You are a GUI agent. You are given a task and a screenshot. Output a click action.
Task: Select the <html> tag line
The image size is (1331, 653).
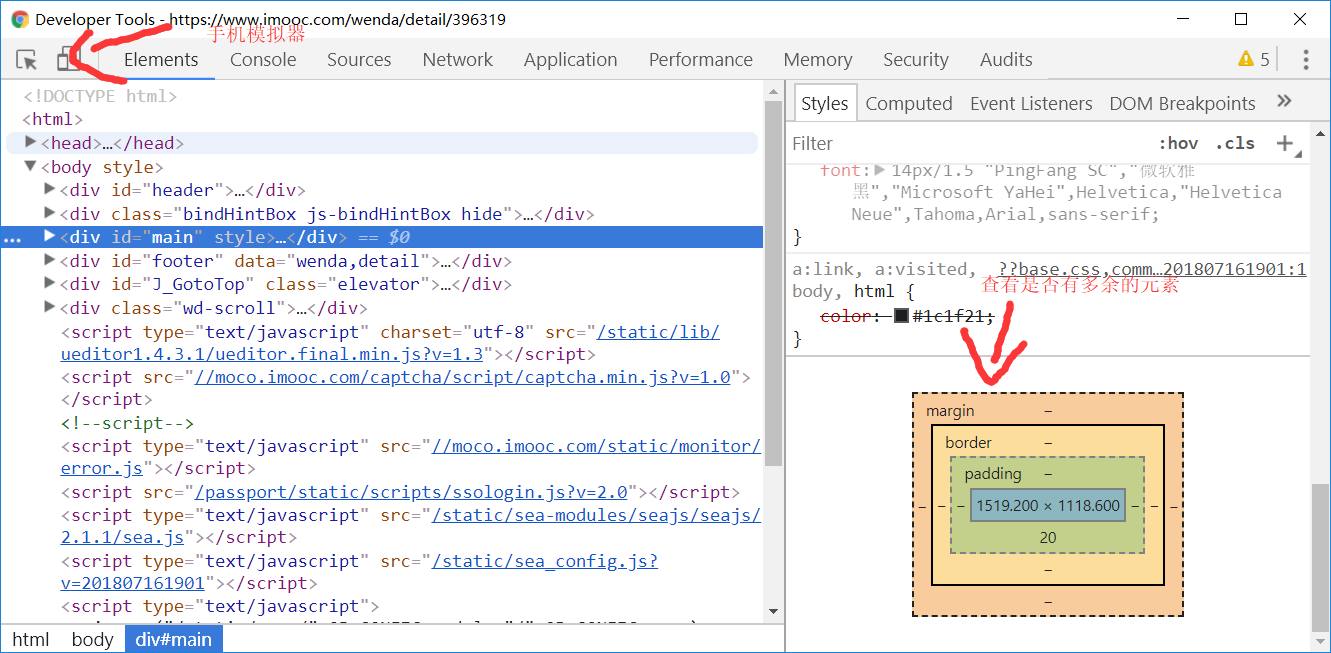(52, 119)
